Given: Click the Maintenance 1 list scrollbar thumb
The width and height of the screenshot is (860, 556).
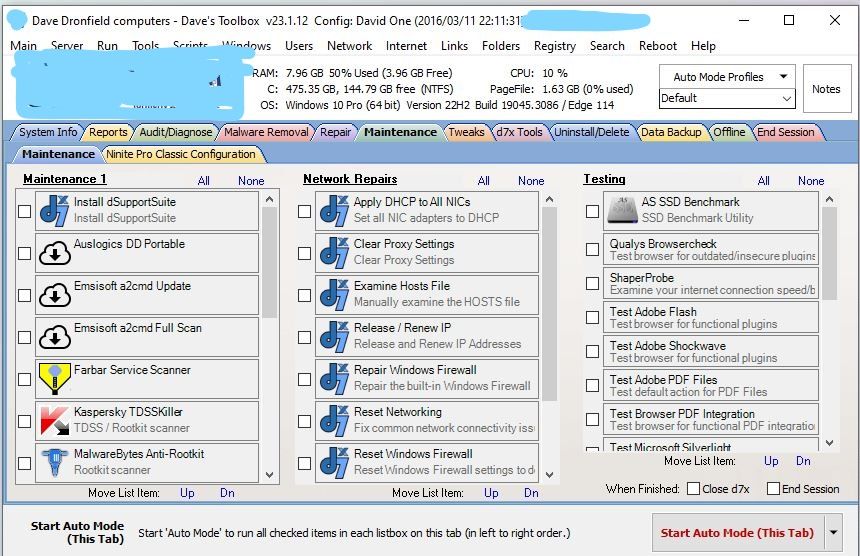Looking at the screenshot, I should (269, 263).
